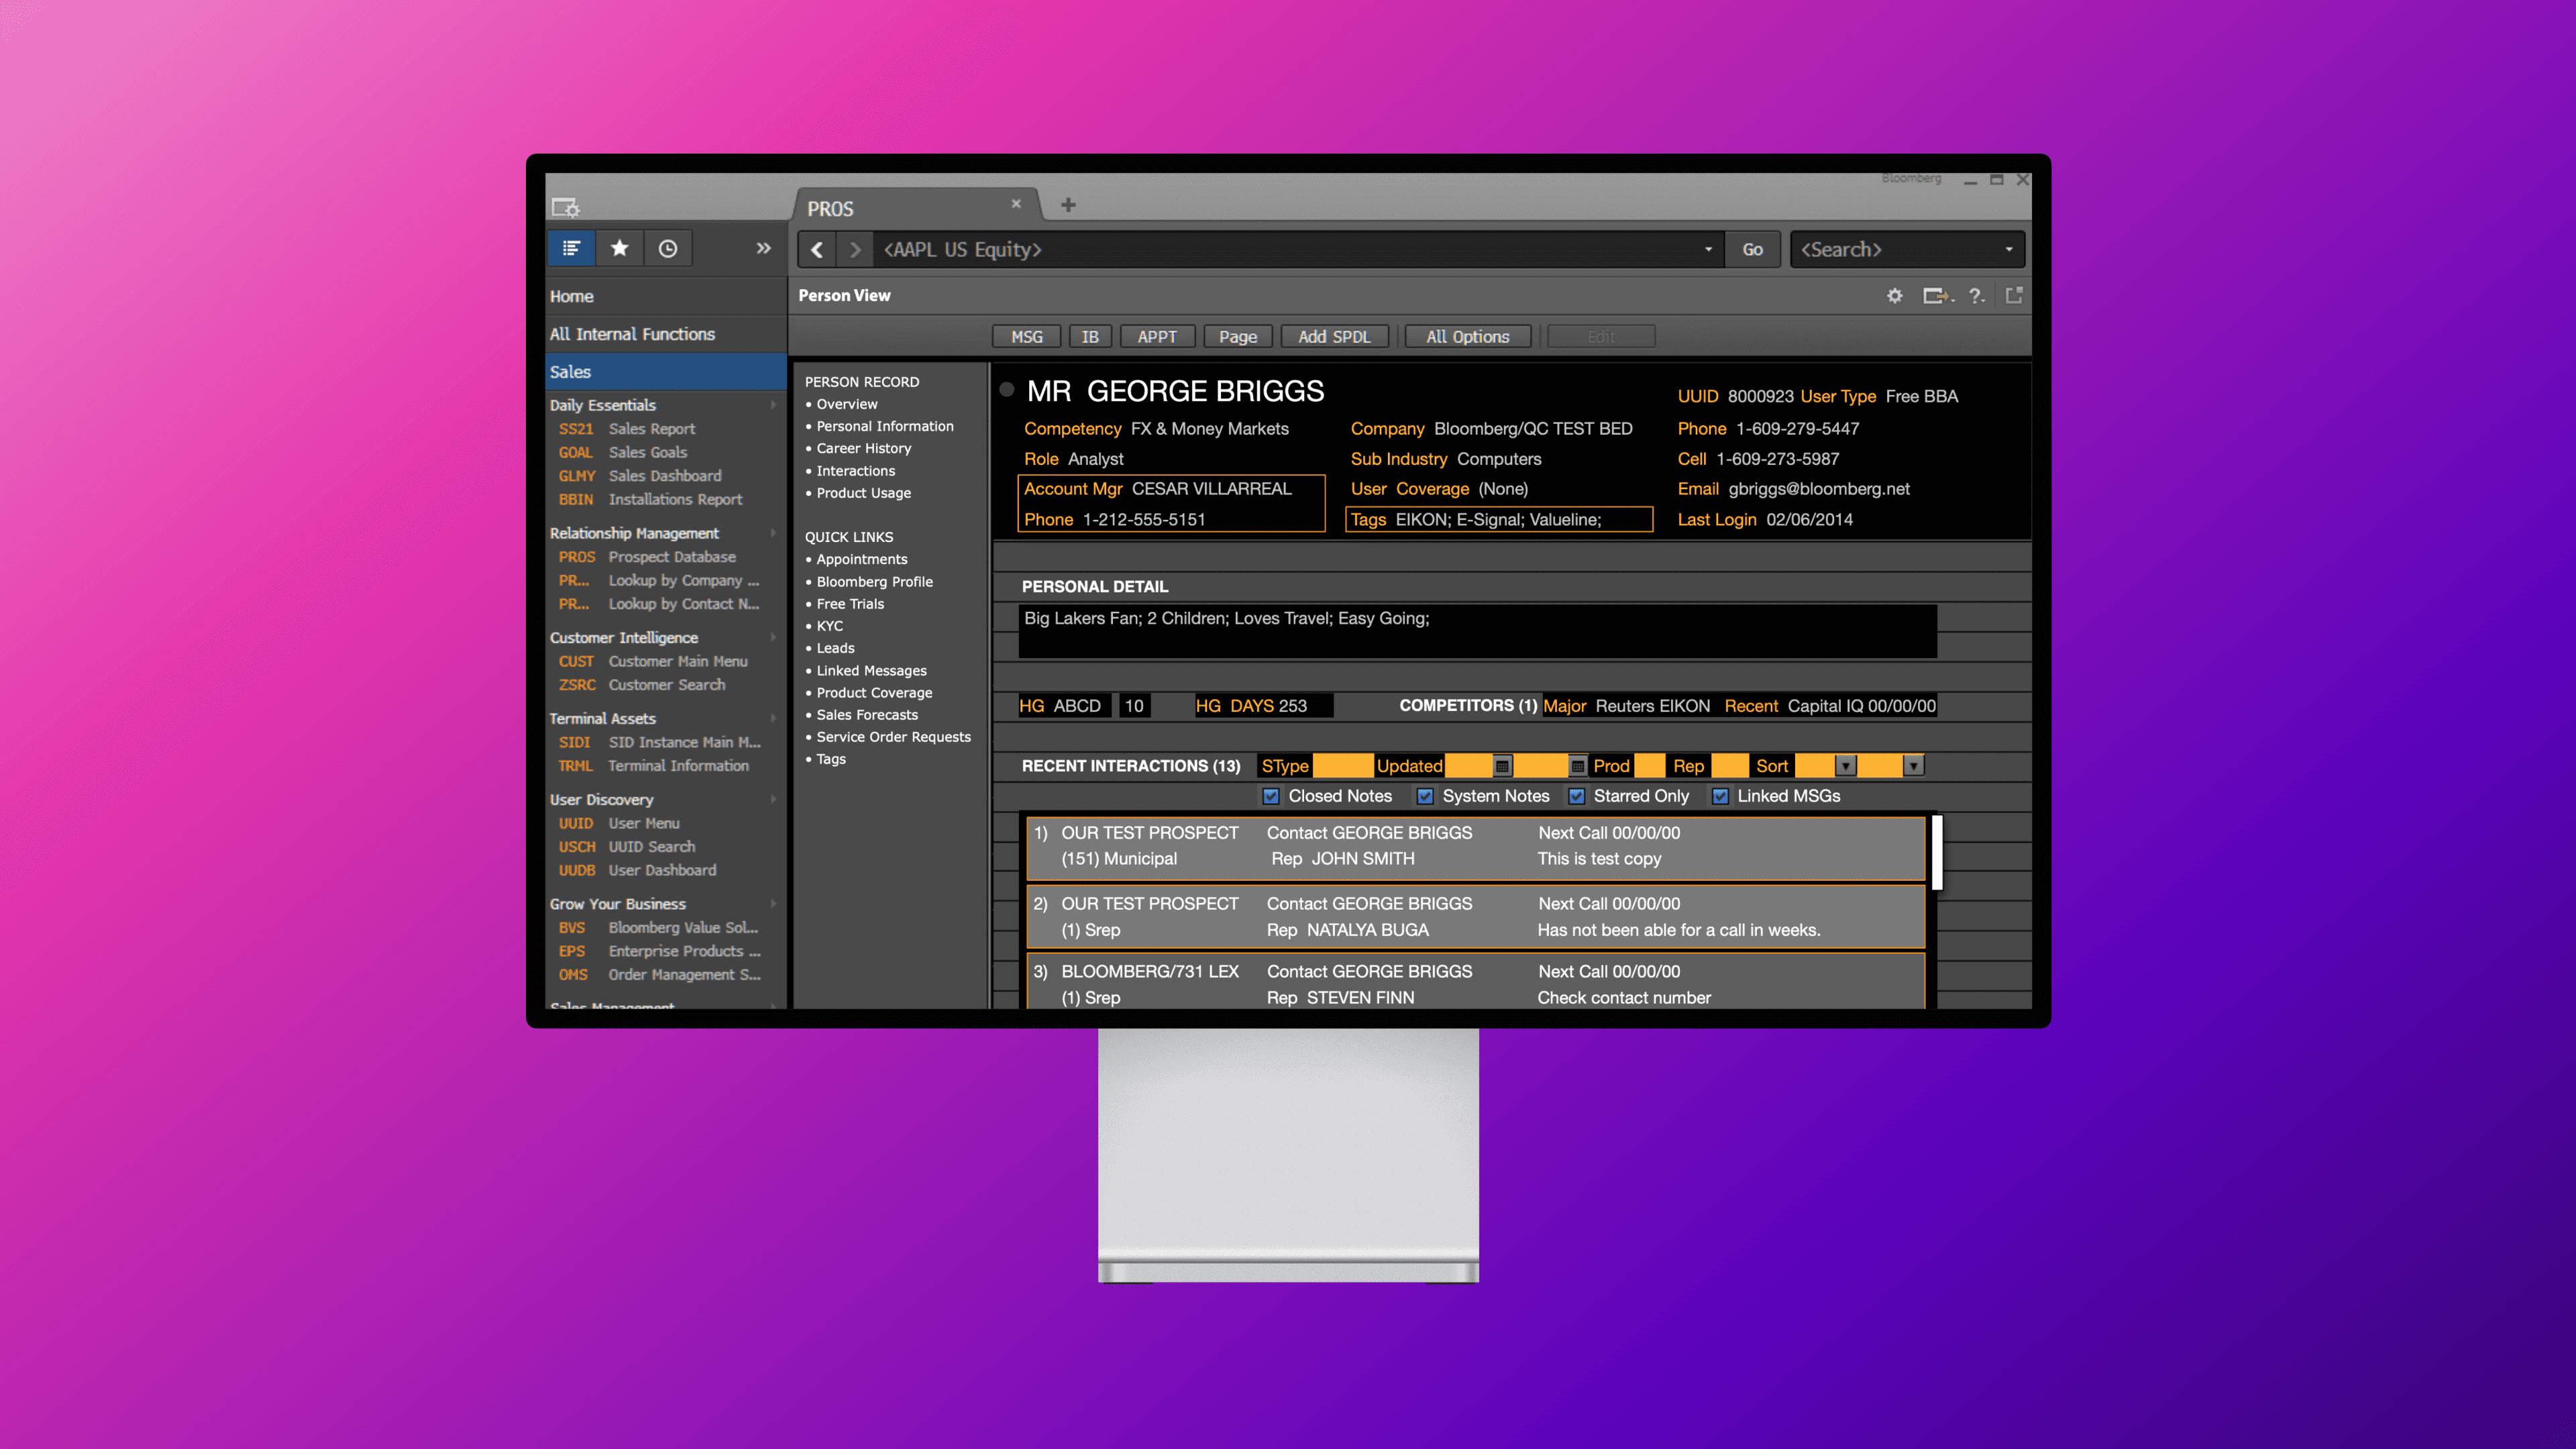Open the Career History link
The image size is (2576, 1449).
[x=864, y=449]
